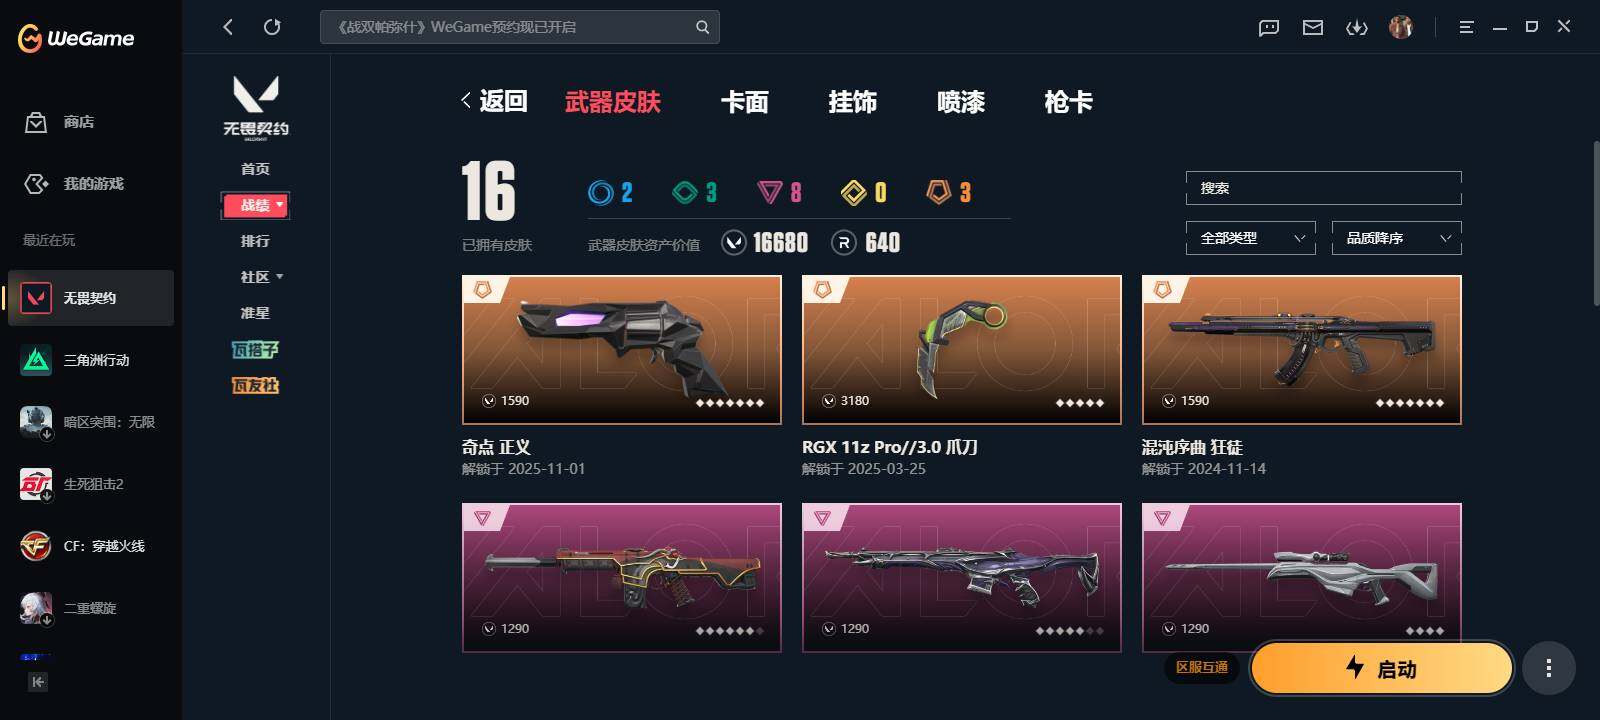1600x720 pixels.
Task: Open the three-dot more options button
Action: 1549,668
